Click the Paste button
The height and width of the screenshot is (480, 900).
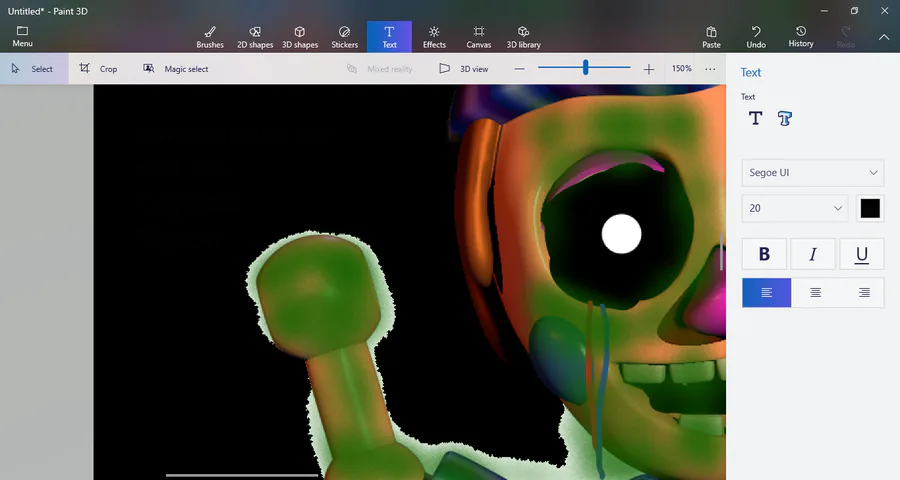pyautogui.click(x=711, y=37)
